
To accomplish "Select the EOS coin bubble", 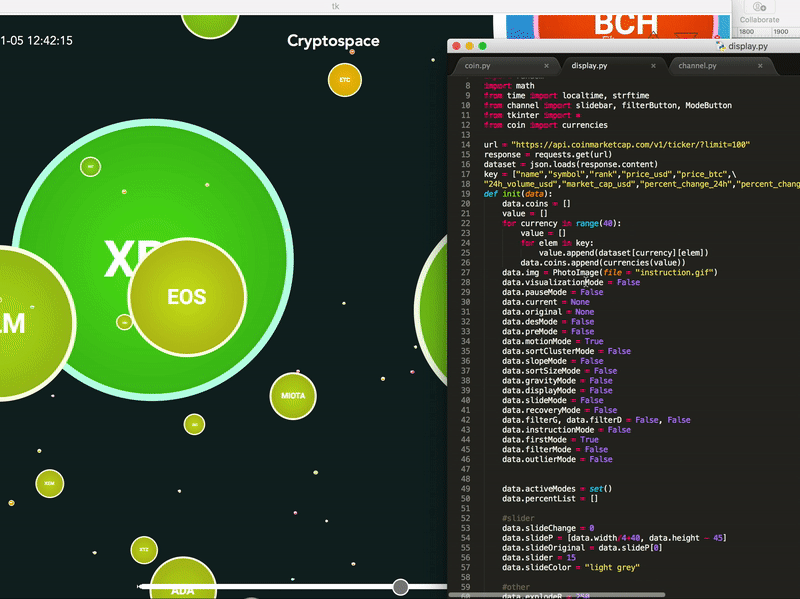I will [x=187, y=296].
